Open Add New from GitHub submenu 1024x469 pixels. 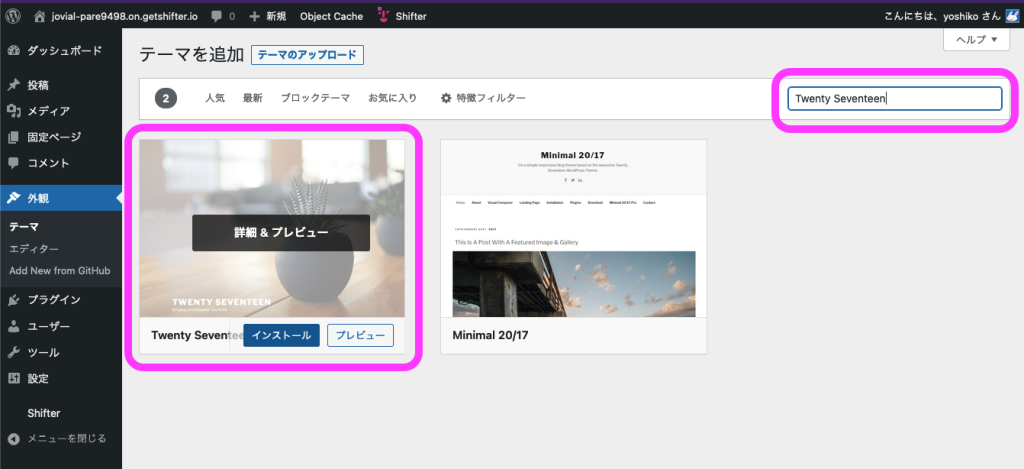(x=60, y=270)
